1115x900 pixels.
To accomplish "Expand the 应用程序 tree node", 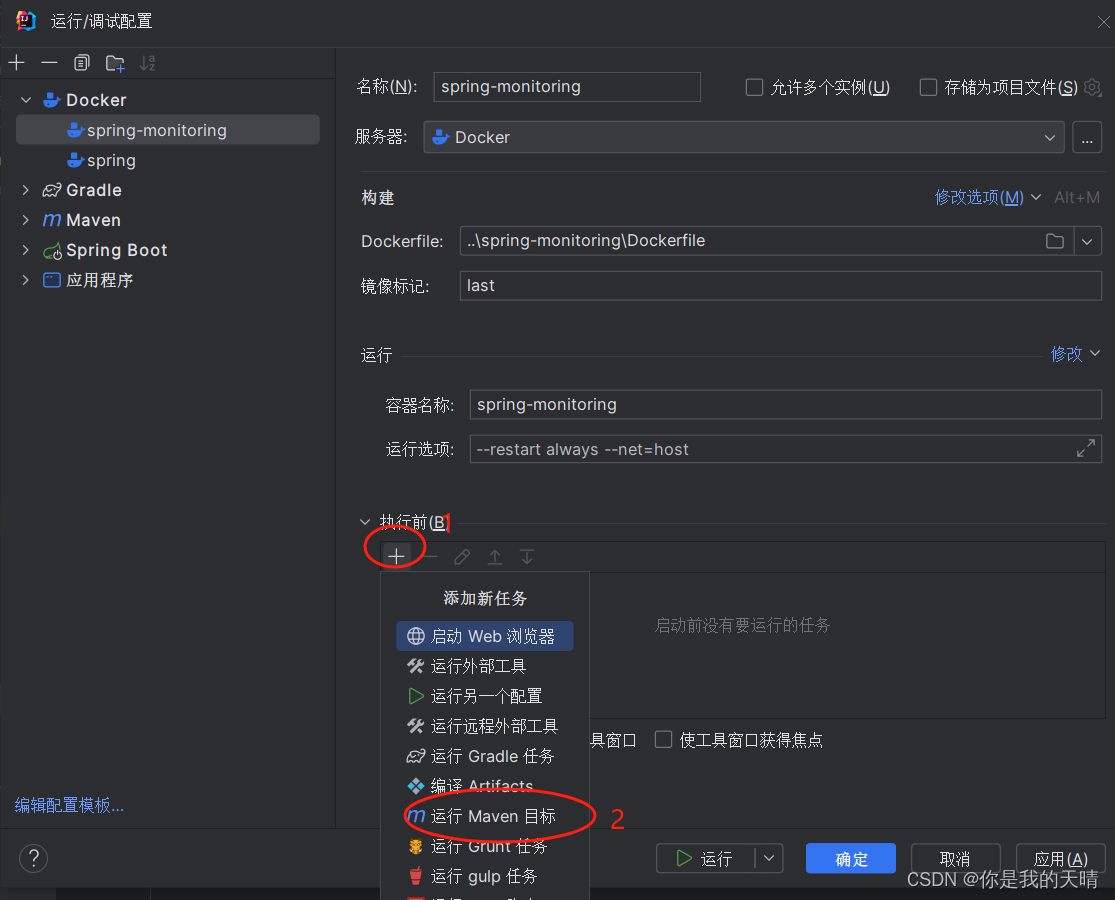I will point(26,279).
